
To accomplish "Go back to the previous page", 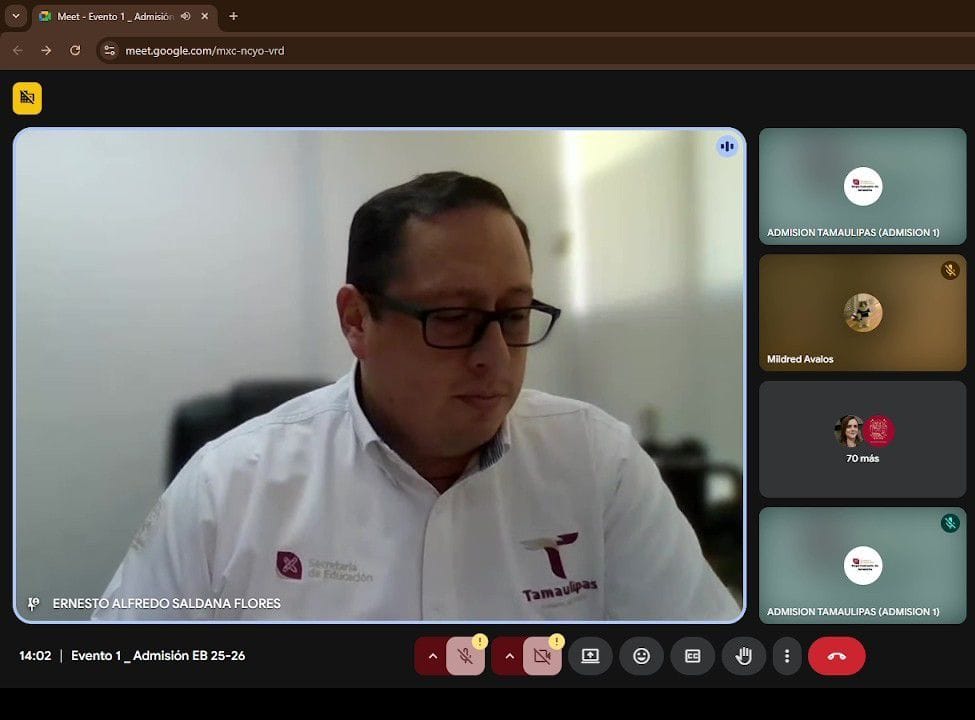I will tap(17, 50).
